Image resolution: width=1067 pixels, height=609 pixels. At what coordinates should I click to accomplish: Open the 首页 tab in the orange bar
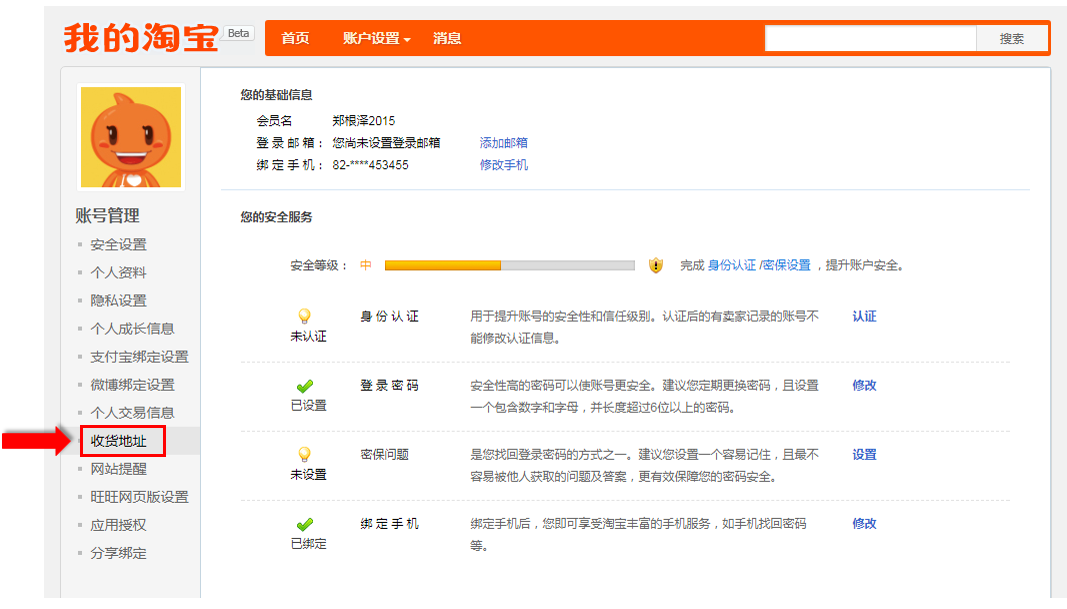[295, 38]
